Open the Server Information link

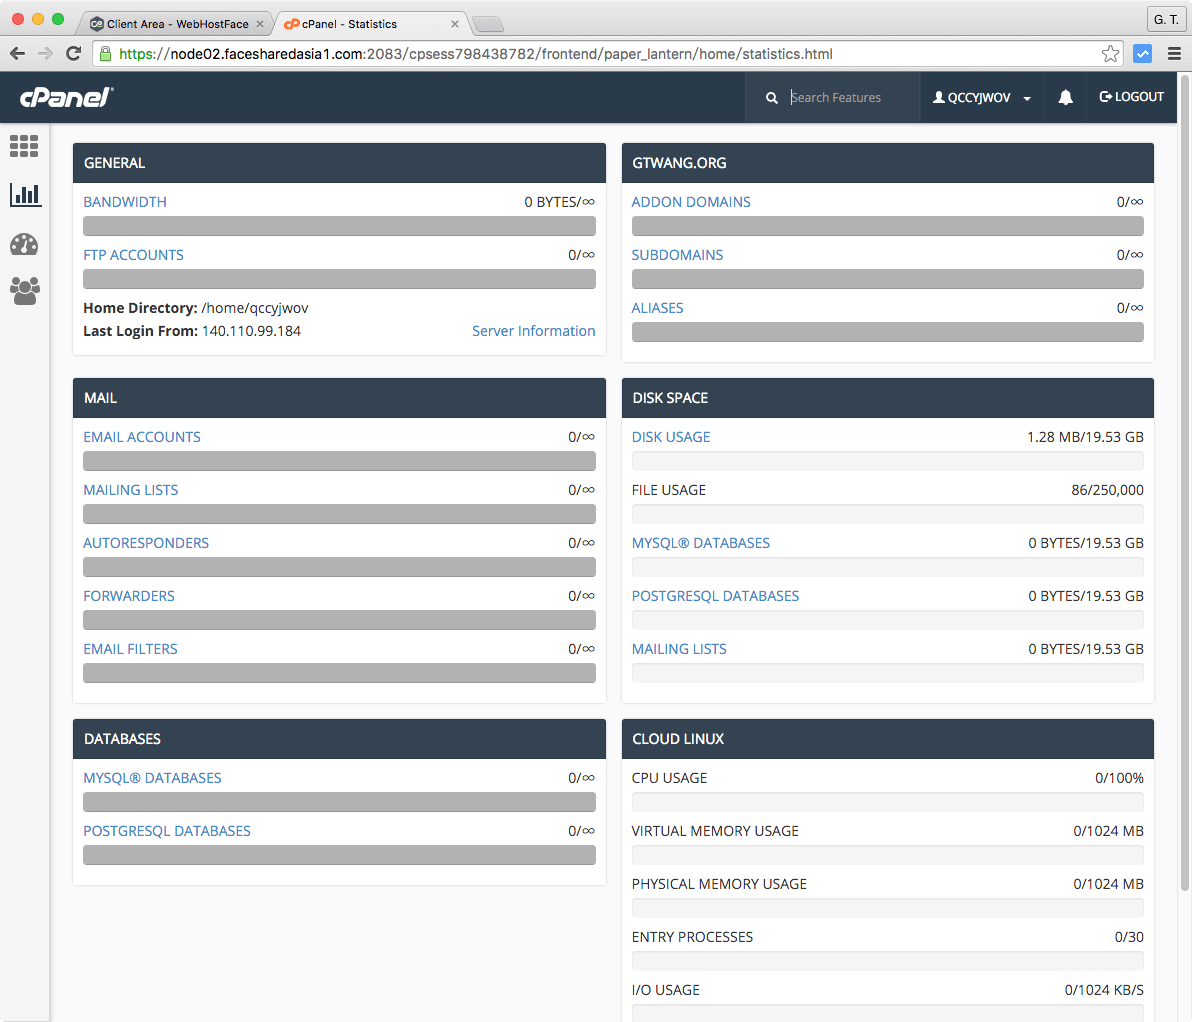coord(533,331)
